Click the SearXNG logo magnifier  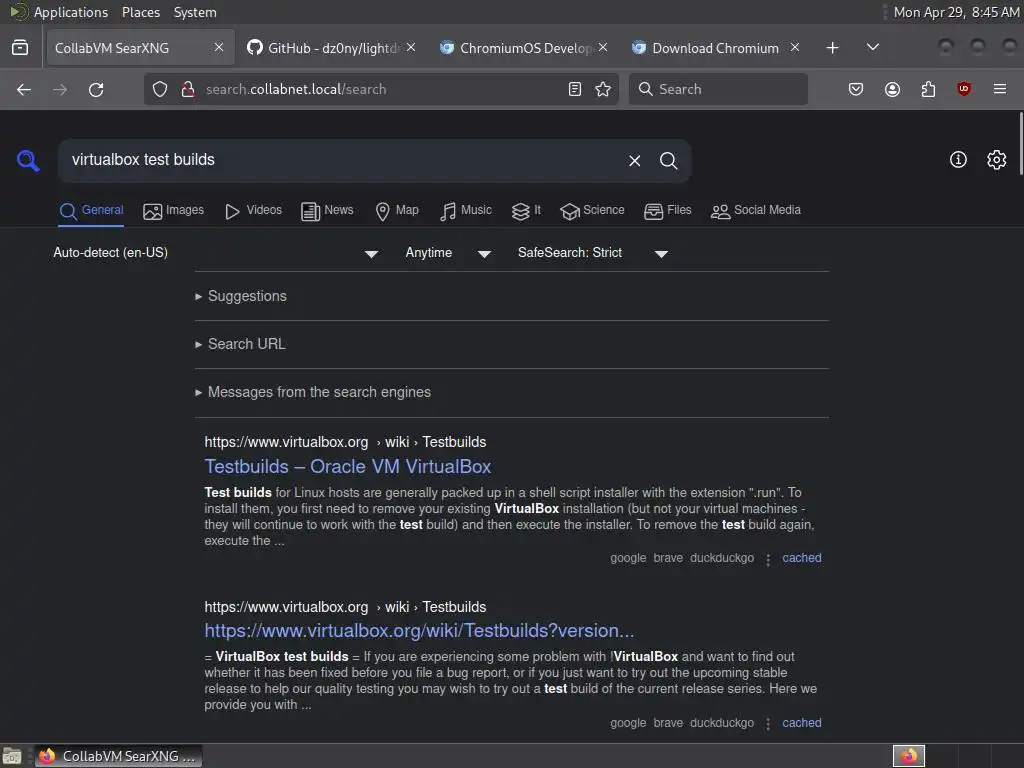pos(28,160)
